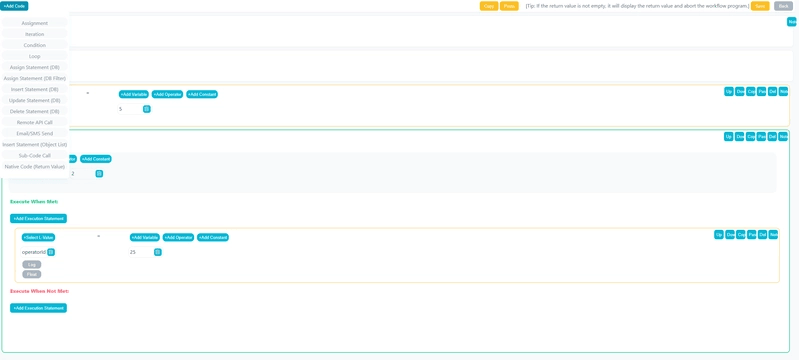Screen dimensions: 799x360
Task: Pick Remote API Call from menu
Action: point(35,122)
